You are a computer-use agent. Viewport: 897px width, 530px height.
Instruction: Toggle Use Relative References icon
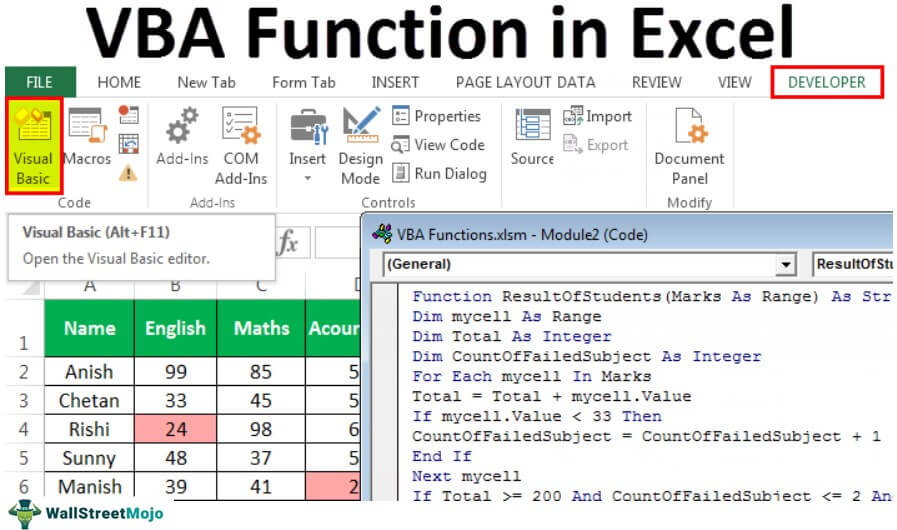[129, 143]
